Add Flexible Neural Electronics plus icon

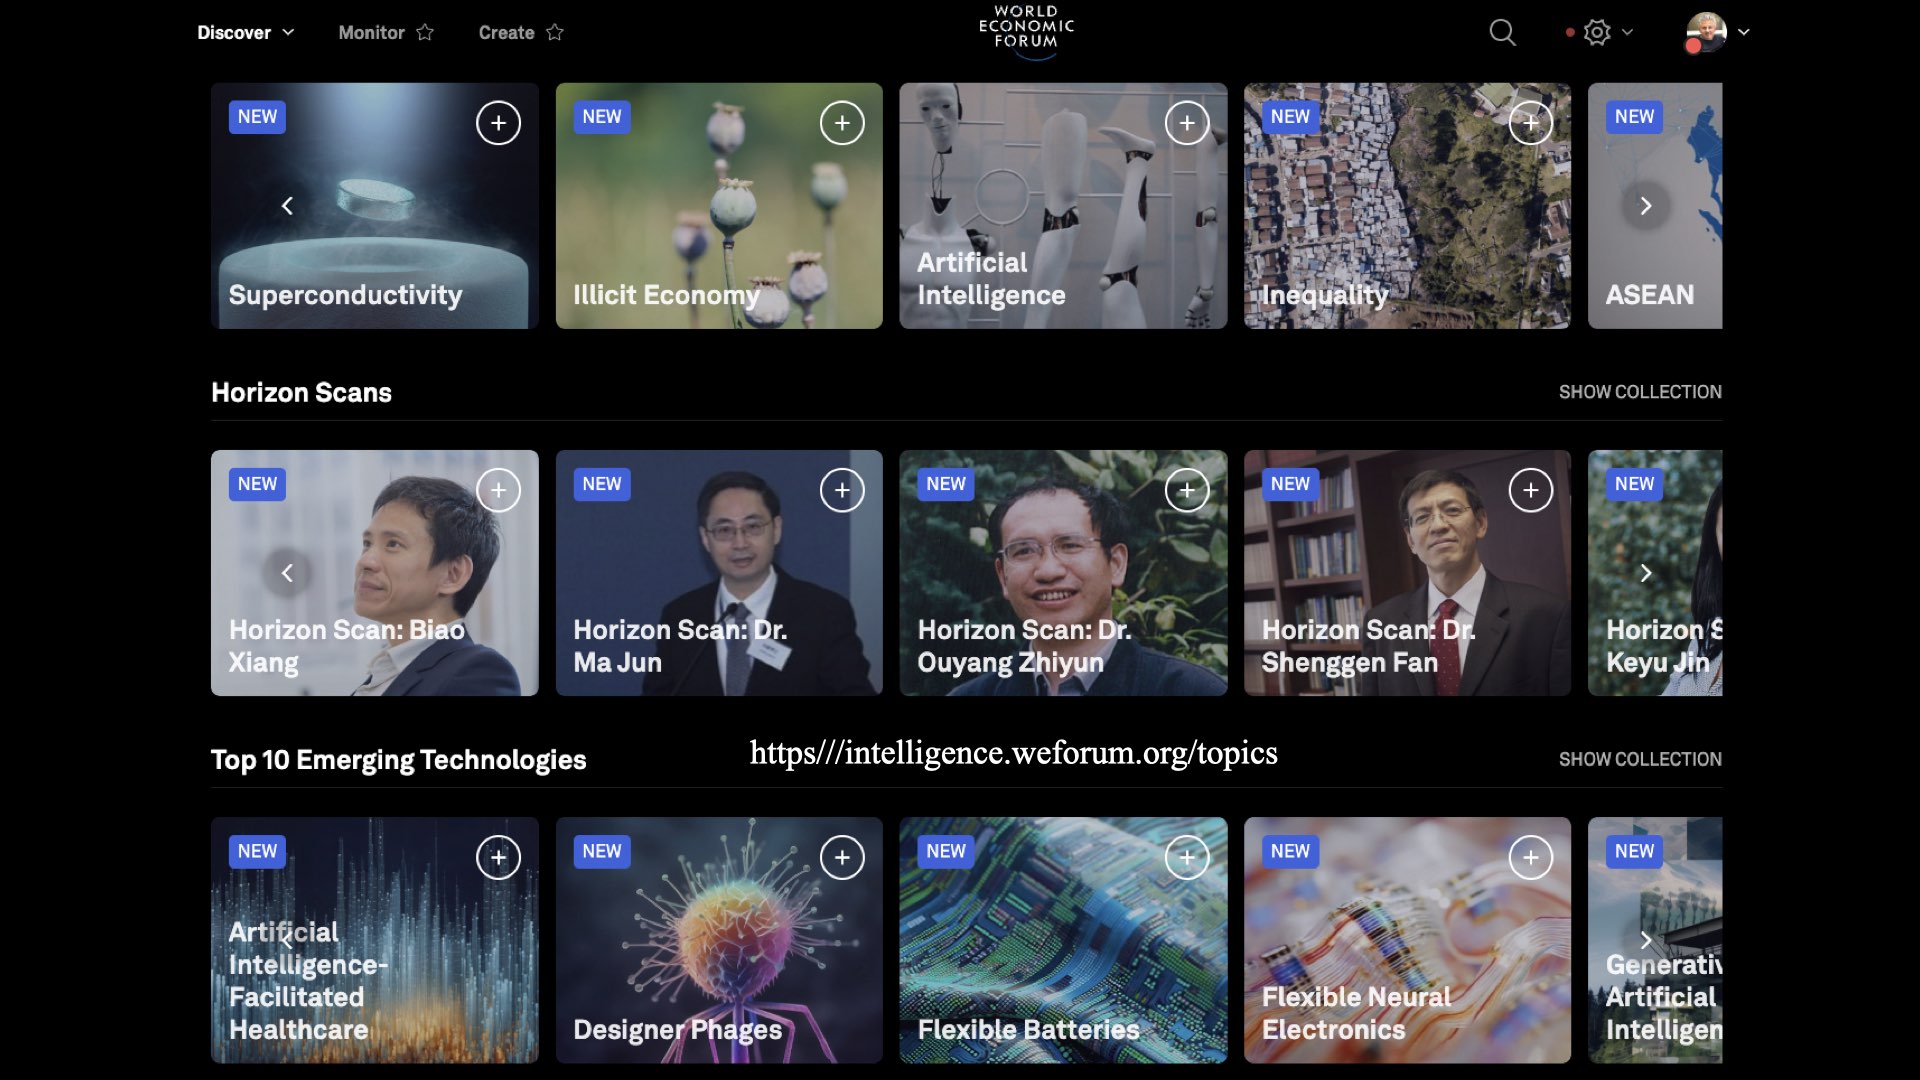coord(1530,858)
